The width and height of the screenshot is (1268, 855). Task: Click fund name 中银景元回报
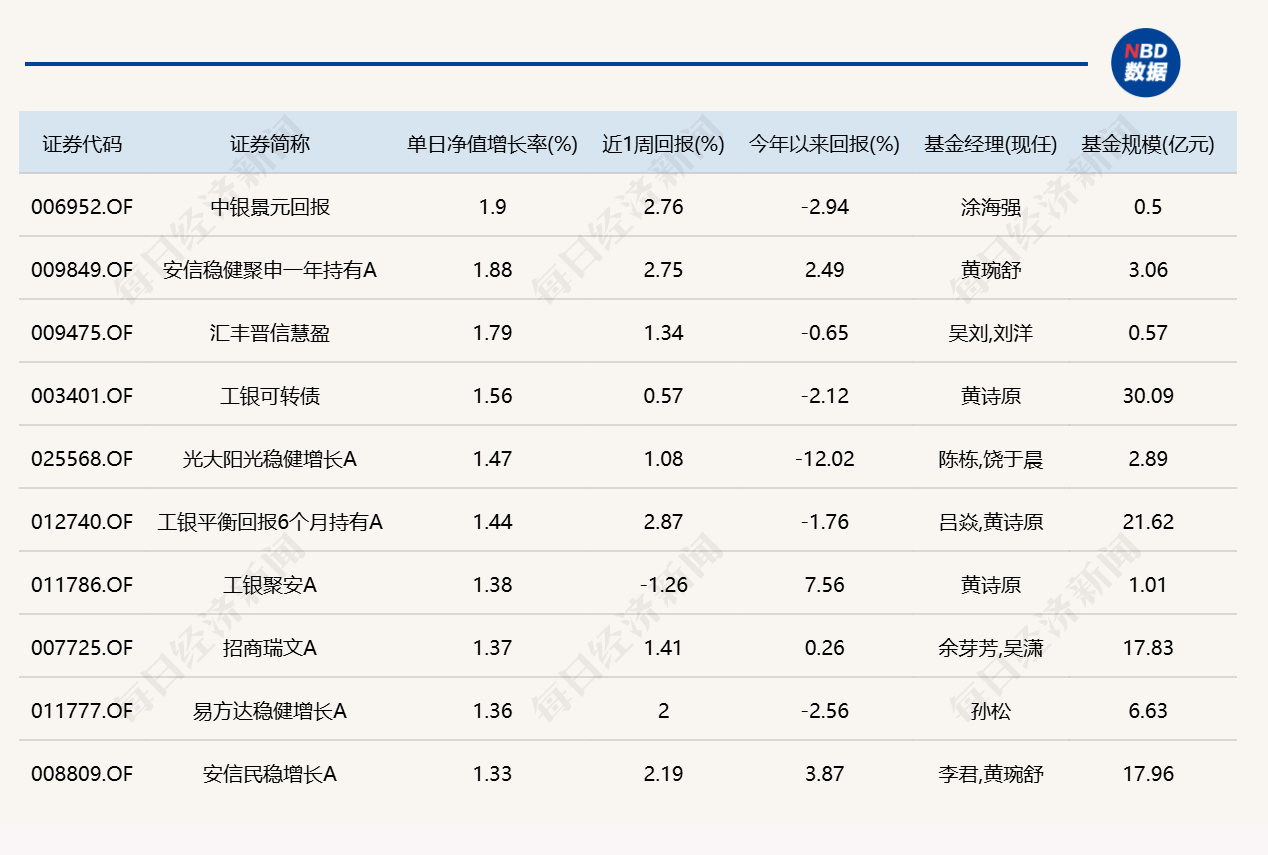[270, 207]
